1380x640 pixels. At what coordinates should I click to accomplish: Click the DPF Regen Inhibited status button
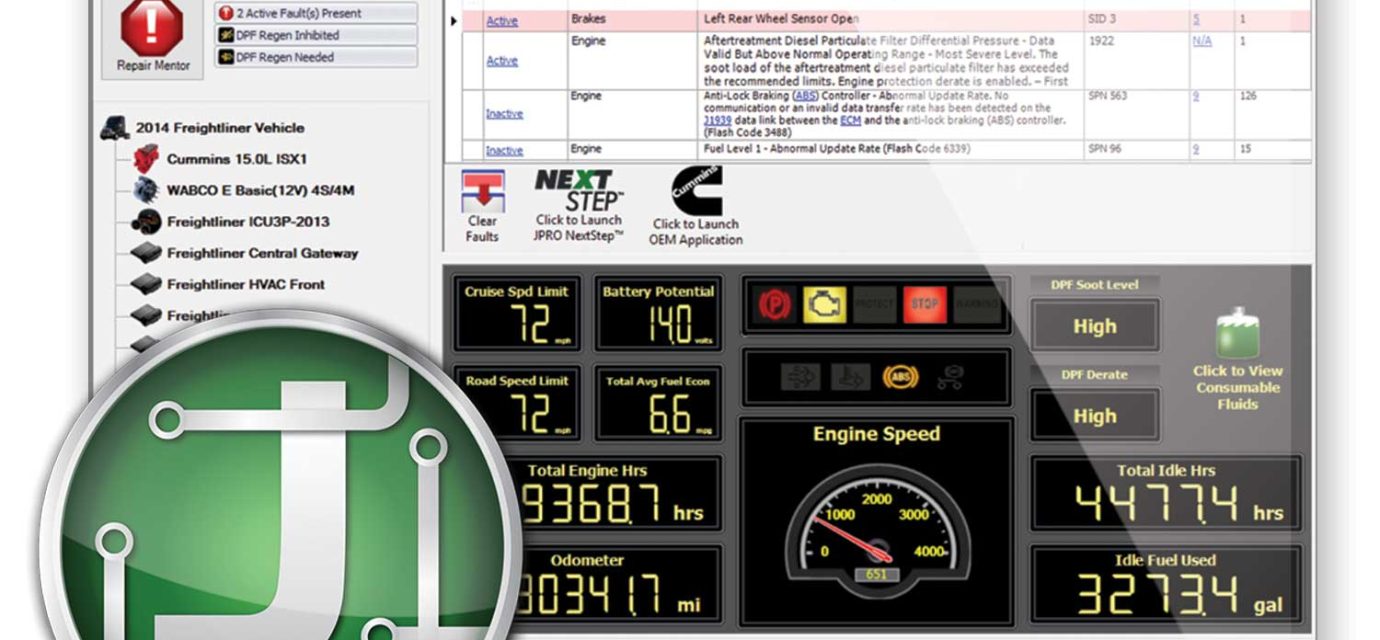(316, 35)
